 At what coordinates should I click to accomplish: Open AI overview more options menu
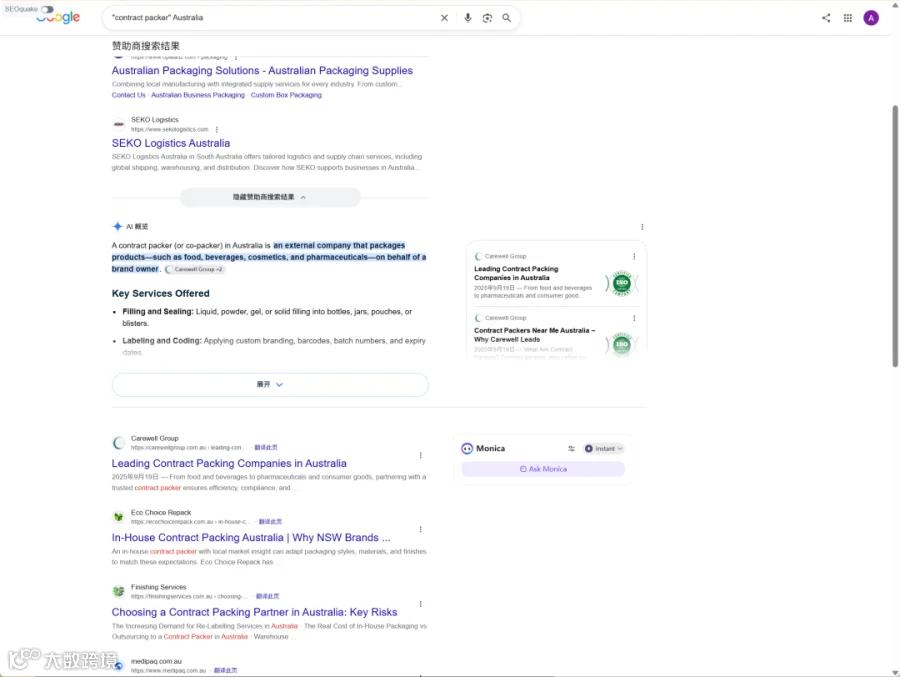tap(642, 227)
